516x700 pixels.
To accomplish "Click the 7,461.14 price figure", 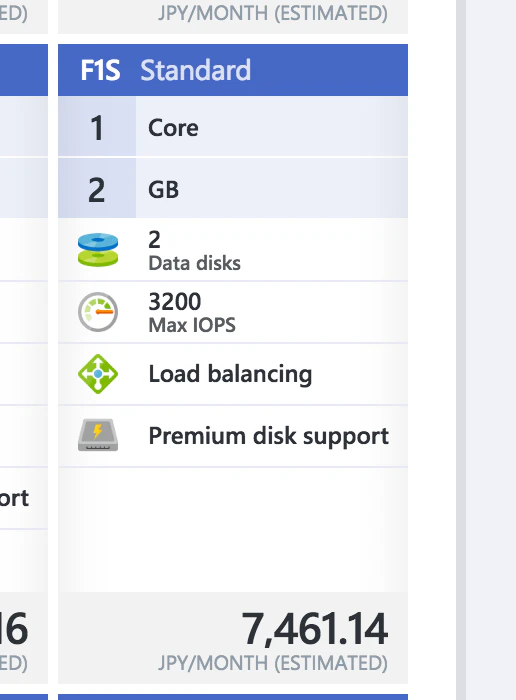I will click(314, 629).
